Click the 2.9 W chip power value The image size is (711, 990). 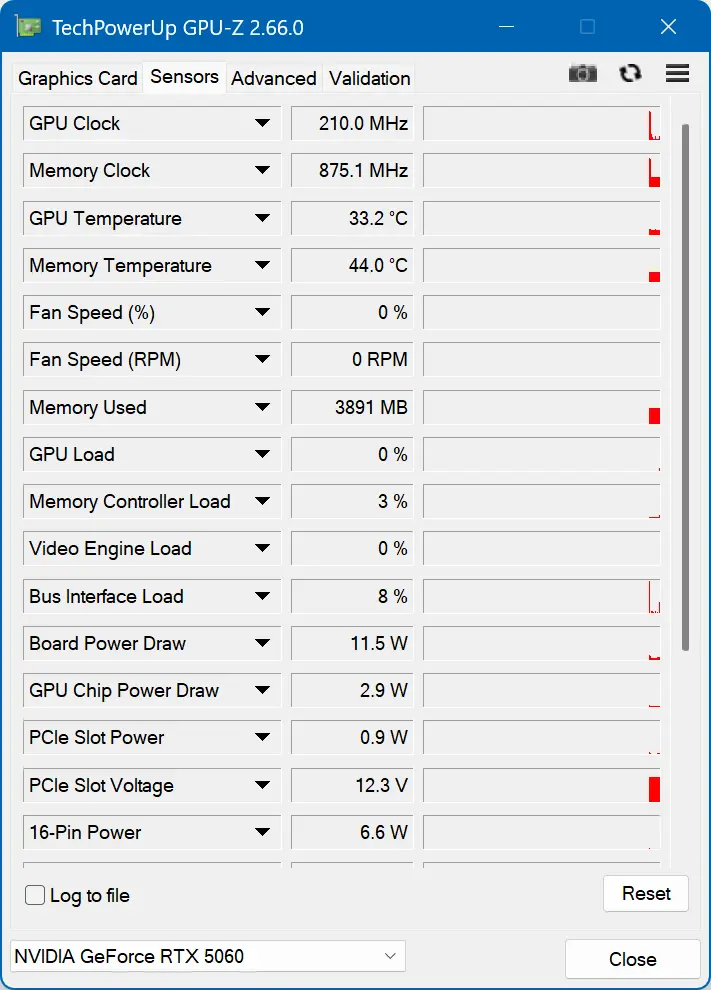352,690
